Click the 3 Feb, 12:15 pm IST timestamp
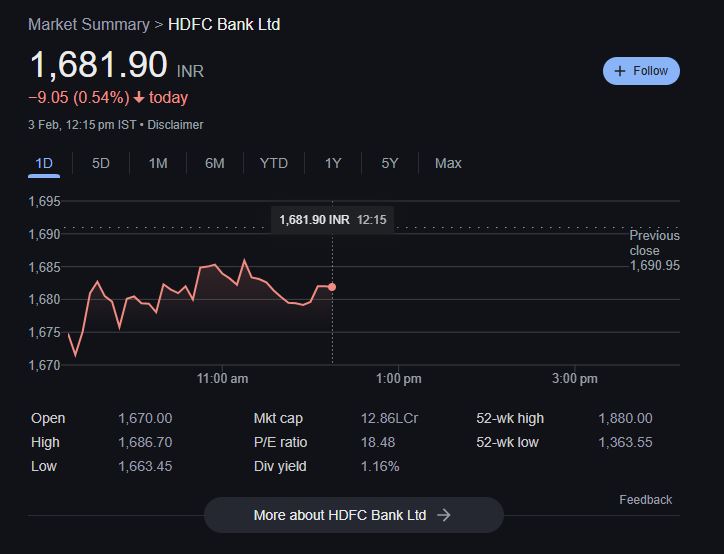Viewport: 724px width, 554px height. tap(82, 125)
